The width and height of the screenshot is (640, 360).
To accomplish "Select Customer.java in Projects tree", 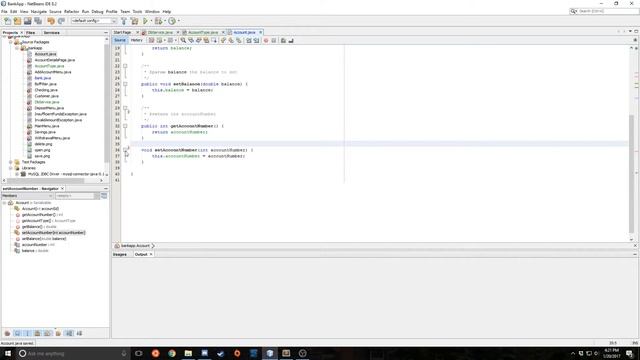I will click(x=47, y=96).
